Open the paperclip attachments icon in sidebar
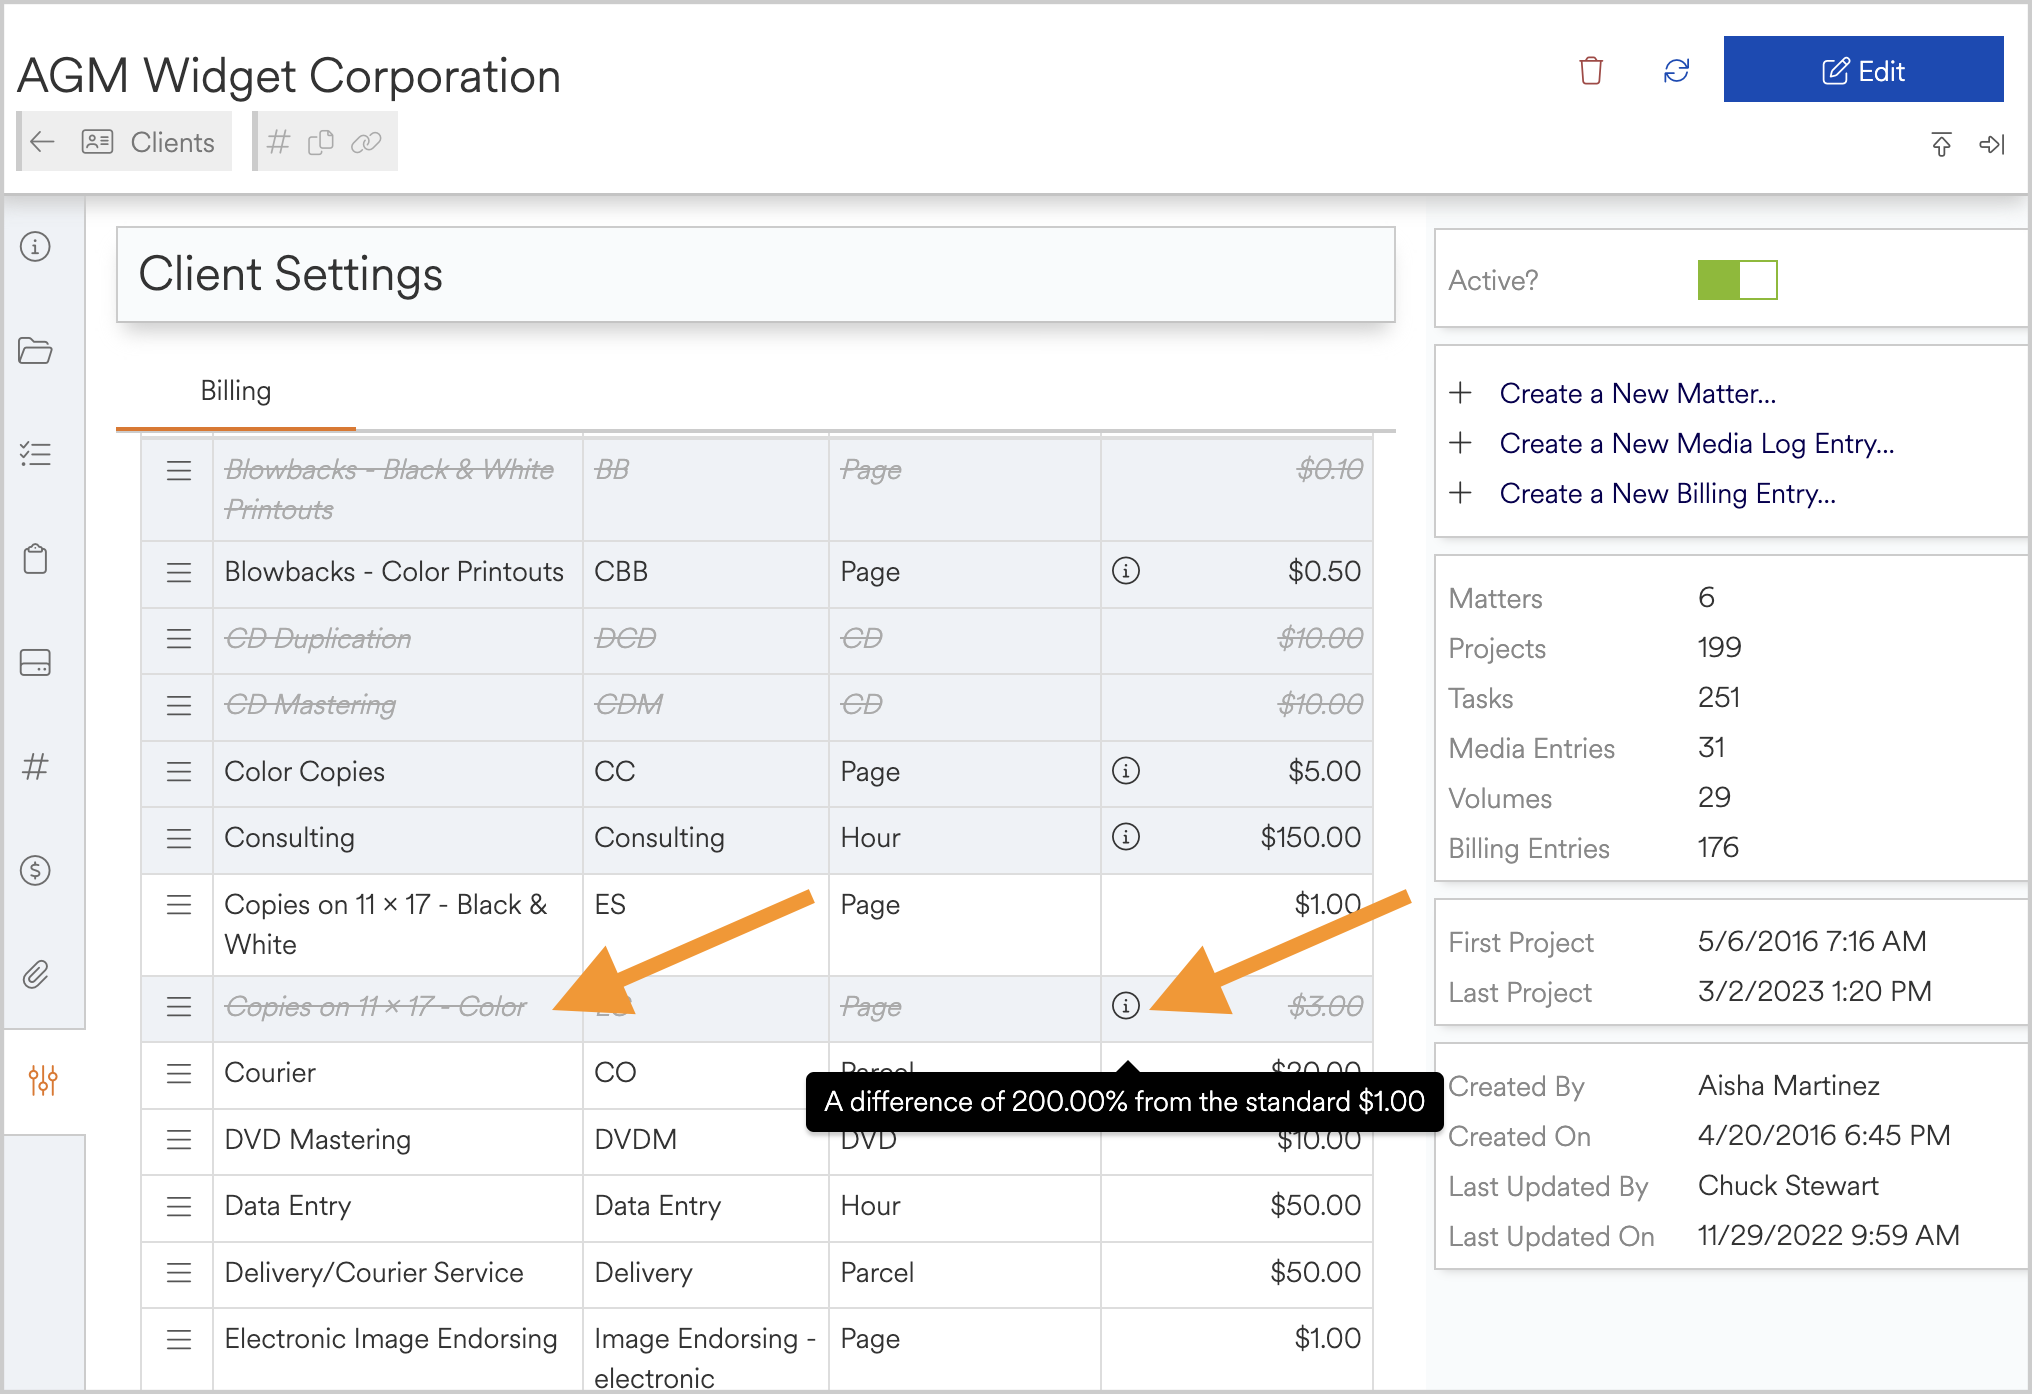 (x=35, y=974)
